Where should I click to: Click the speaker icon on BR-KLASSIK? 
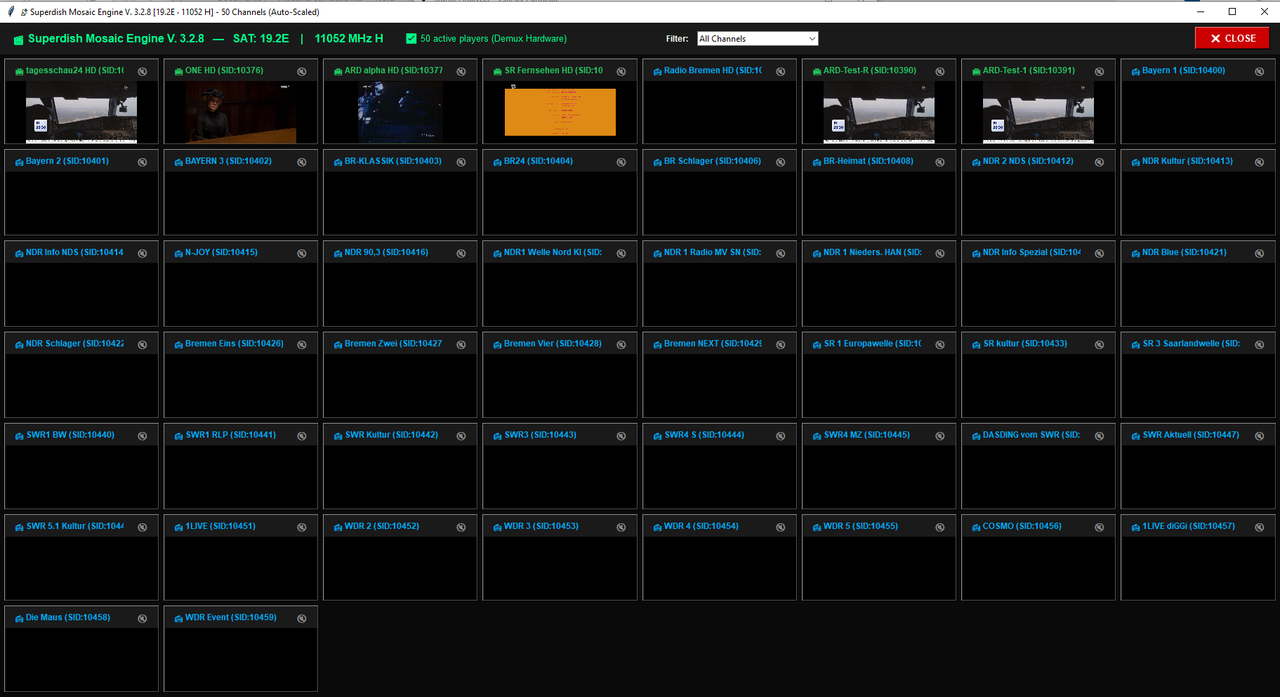461,162
